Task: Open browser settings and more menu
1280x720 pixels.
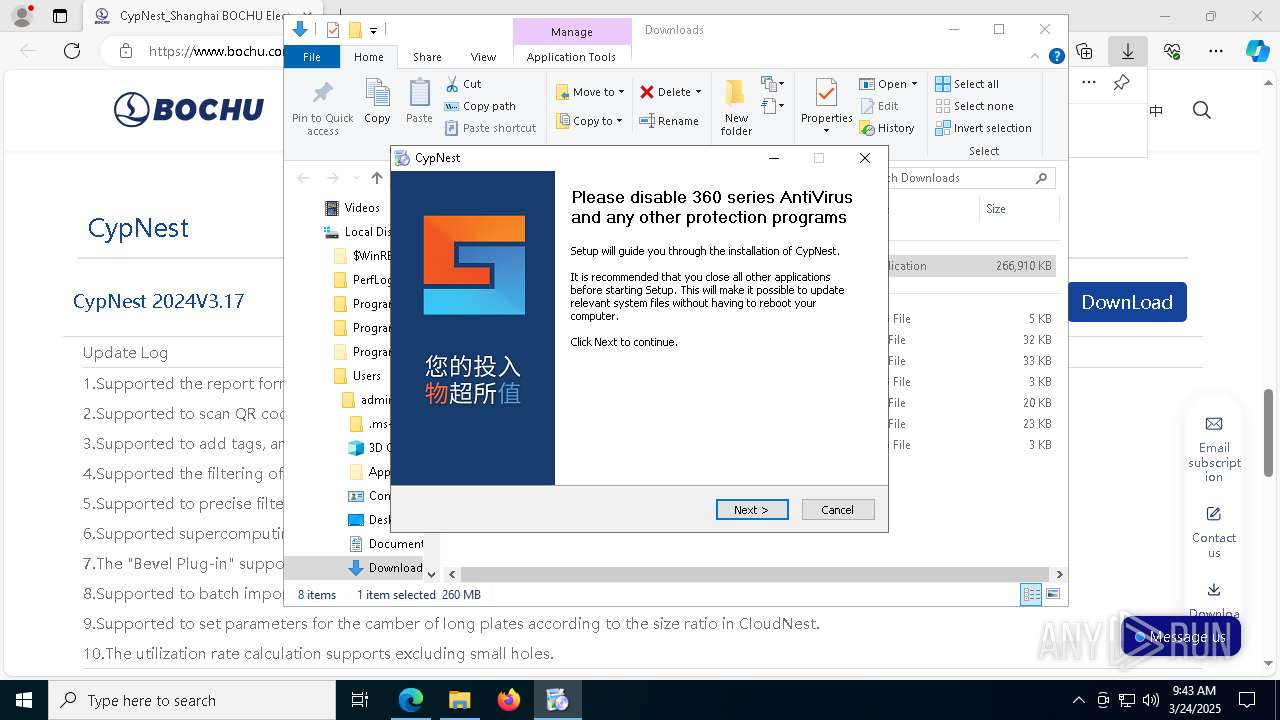Action: pos(1216,51)
